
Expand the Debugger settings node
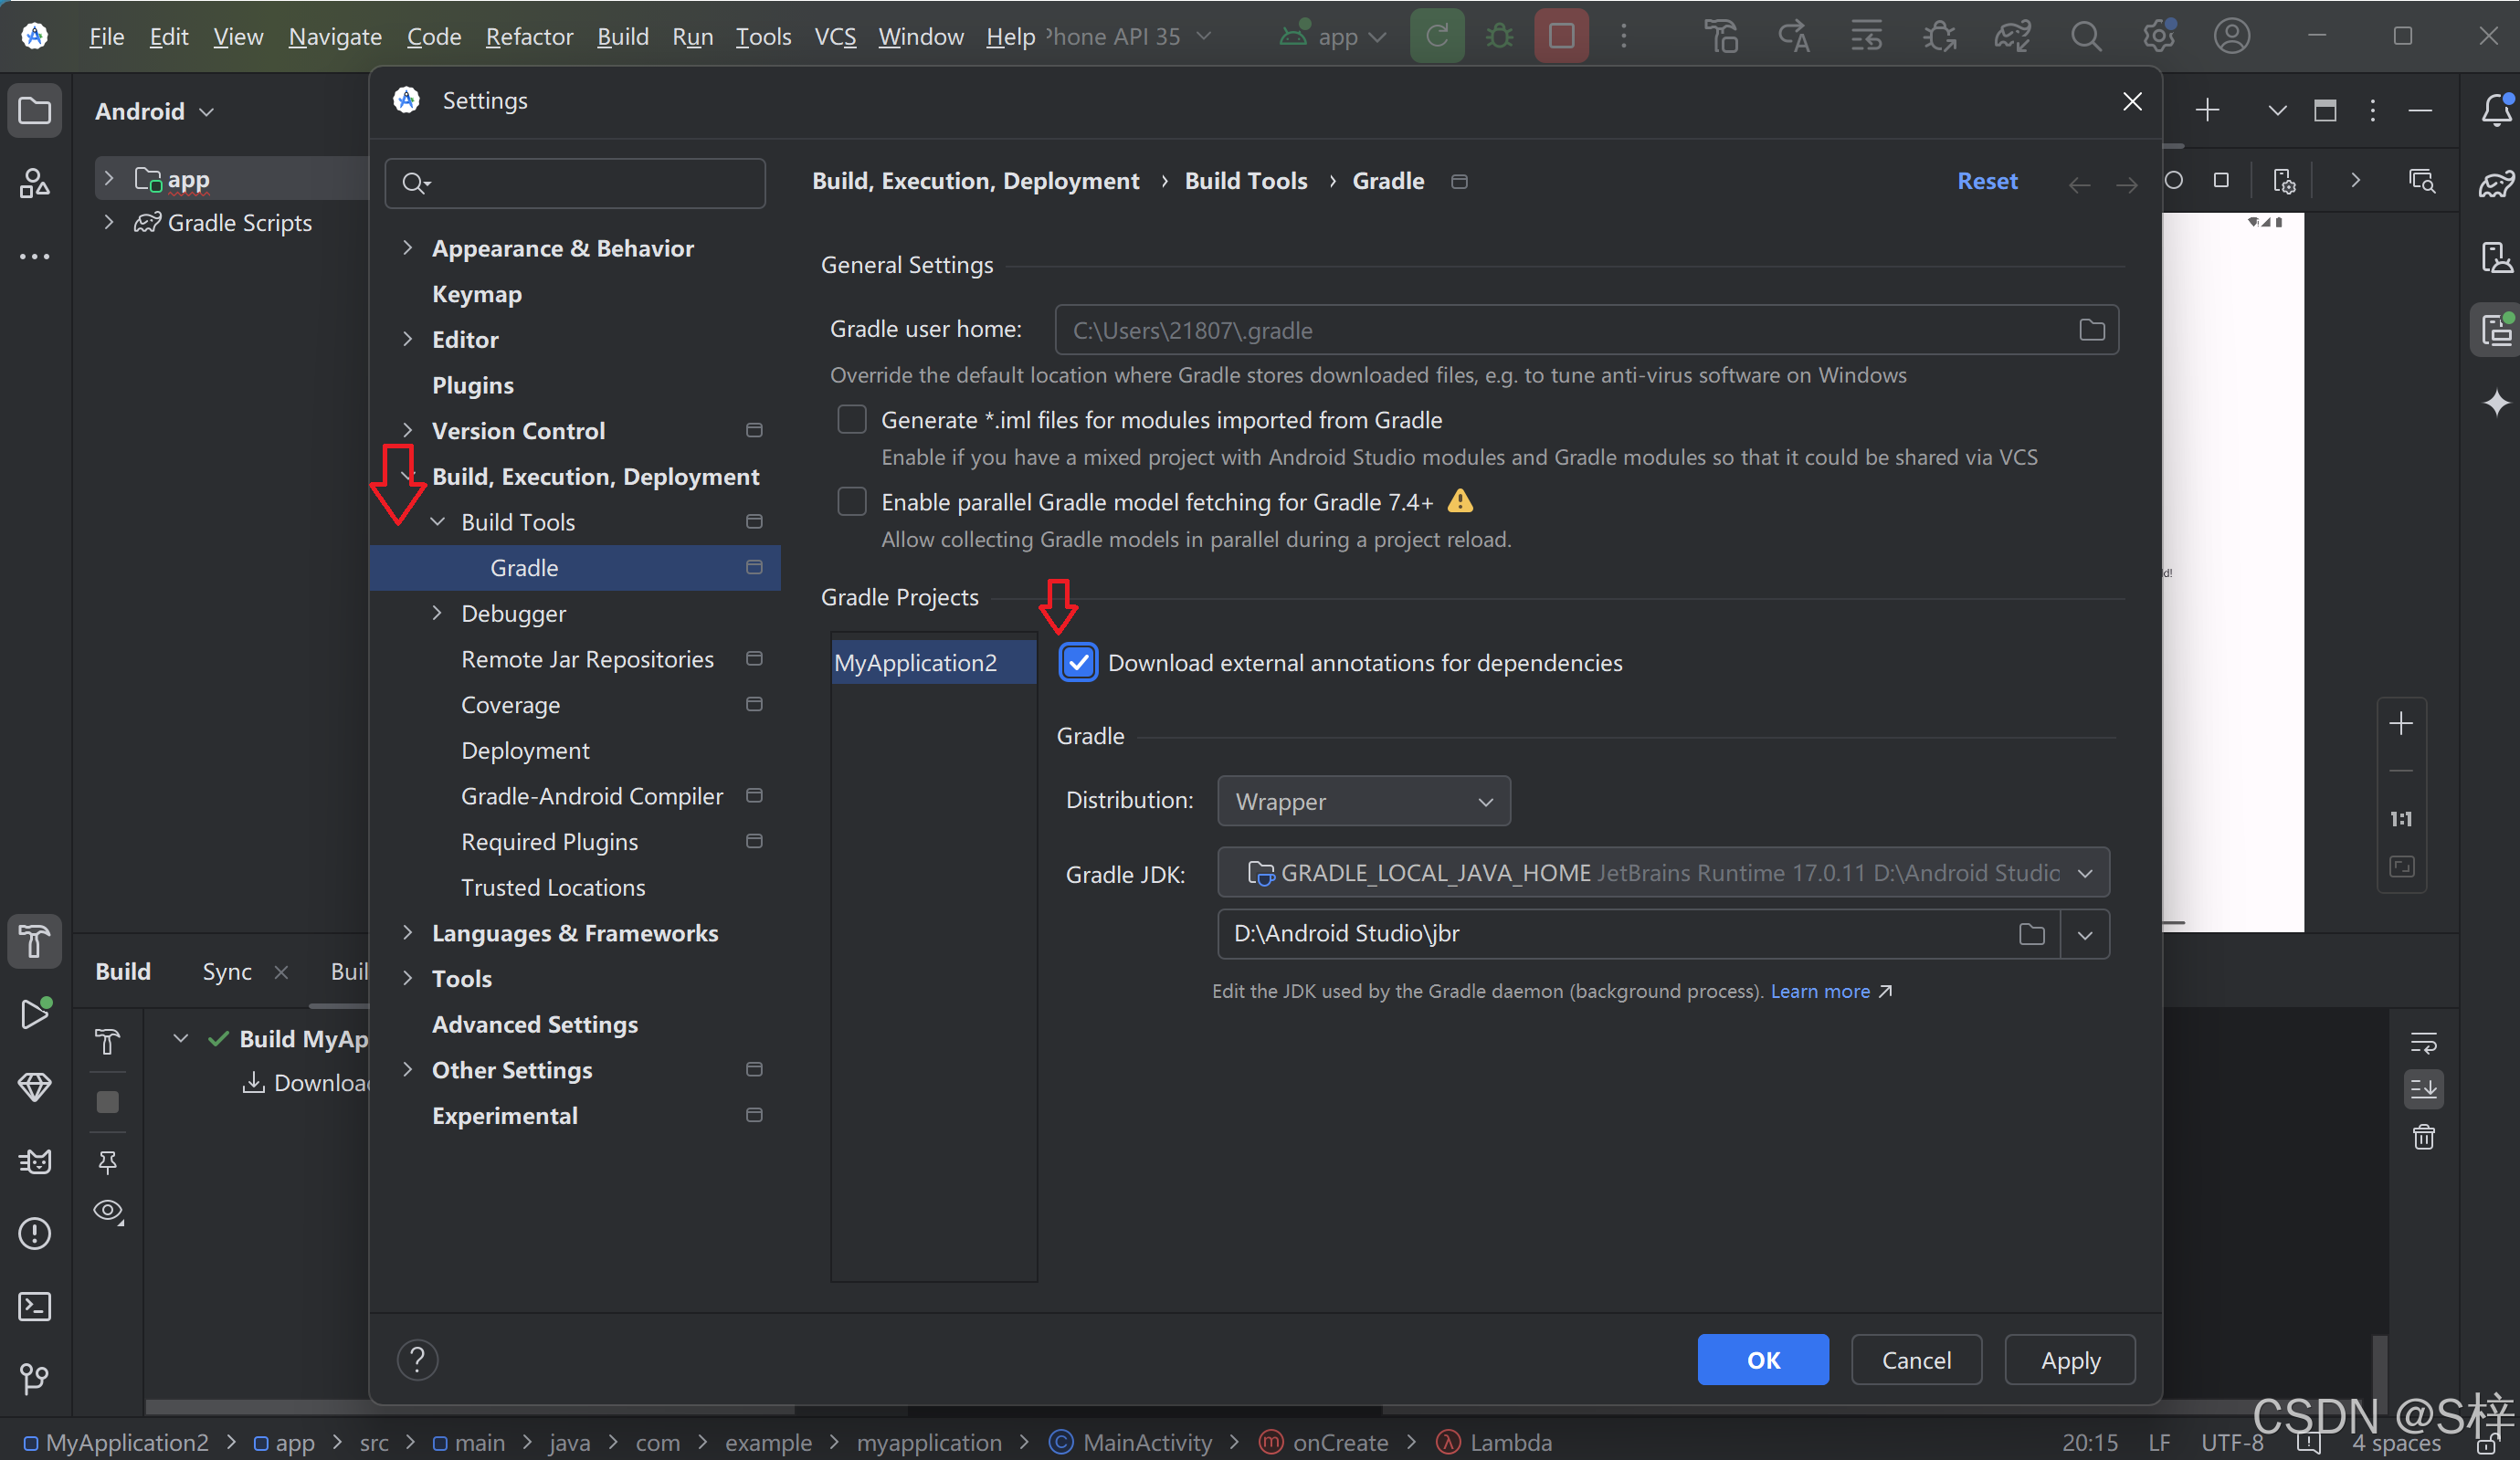pyautogui.click(x=437, y=613)
